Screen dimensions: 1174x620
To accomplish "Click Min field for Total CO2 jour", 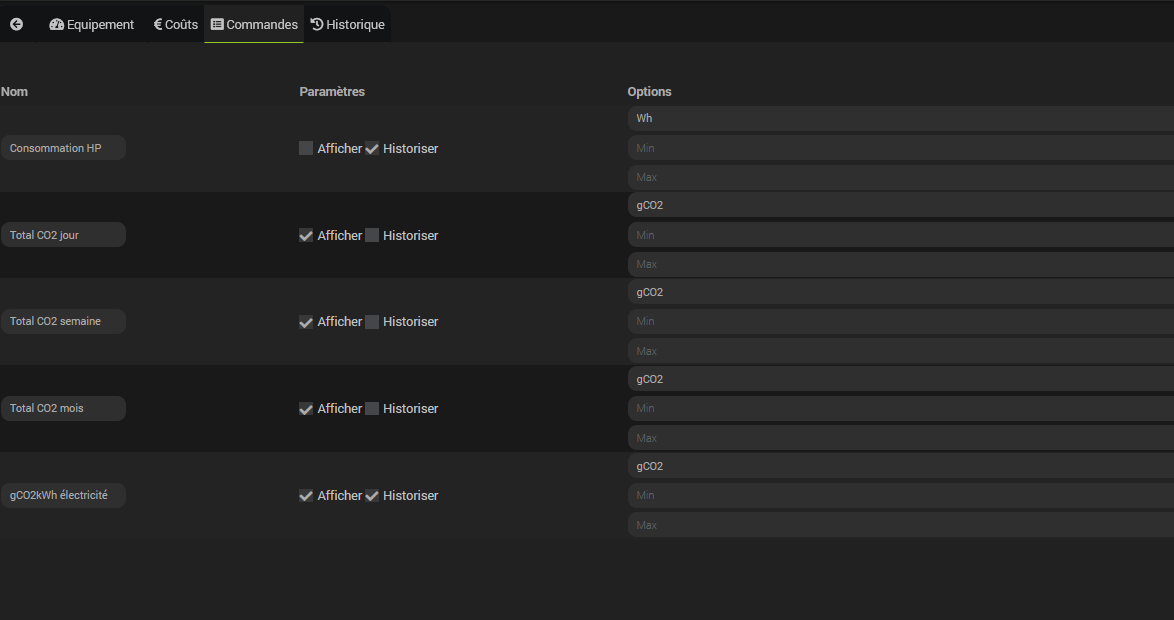I will click(x=900, y=235).
